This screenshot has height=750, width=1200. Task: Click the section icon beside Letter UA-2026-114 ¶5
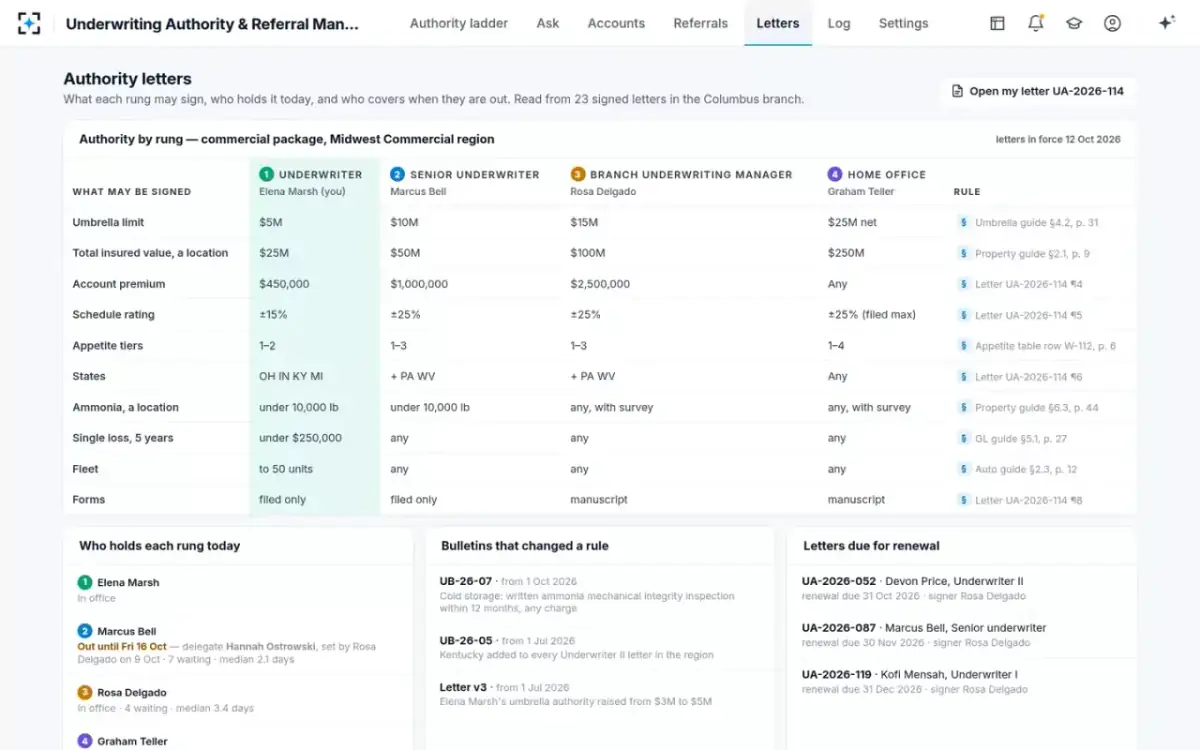(x=963, y=316)
